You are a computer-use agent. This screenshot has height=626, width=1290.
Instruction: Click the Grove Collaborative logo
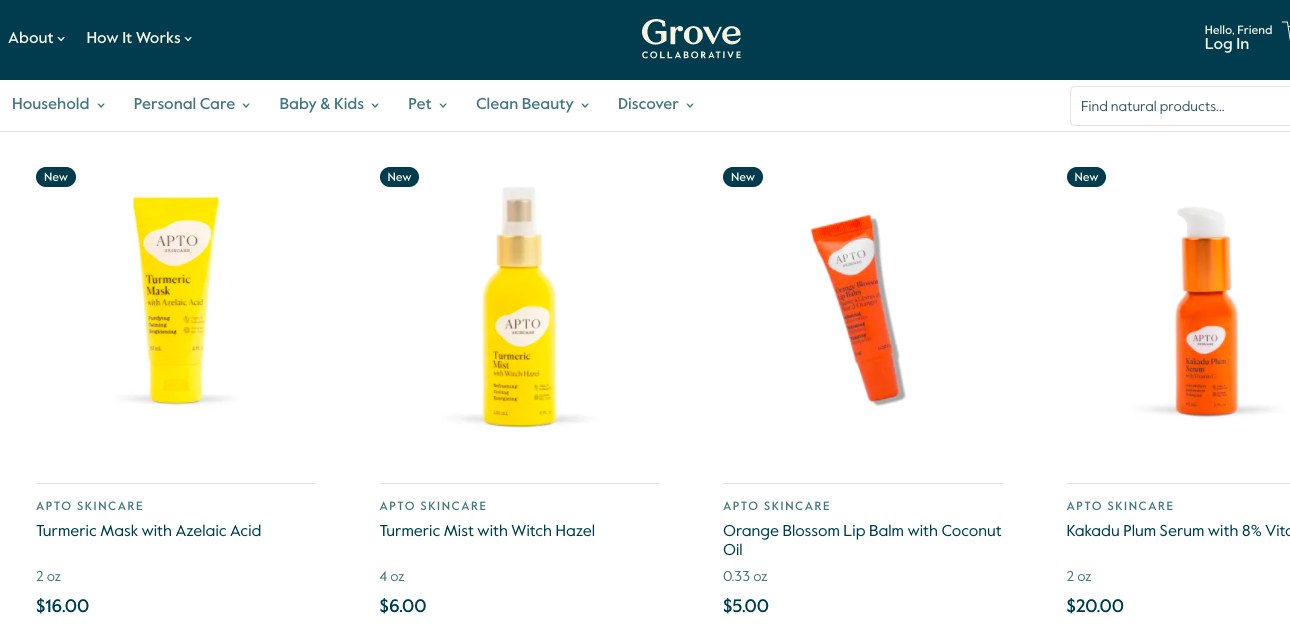691,39
